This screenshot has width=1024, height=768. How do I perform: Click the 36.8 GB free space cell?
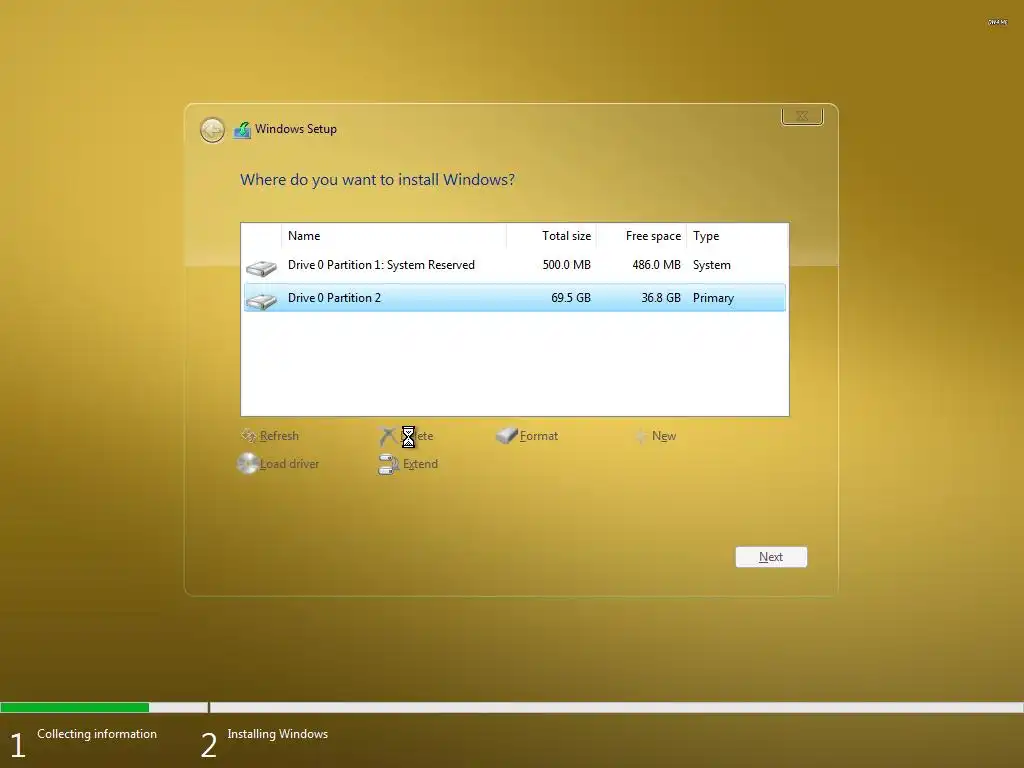tap(661, 298)
